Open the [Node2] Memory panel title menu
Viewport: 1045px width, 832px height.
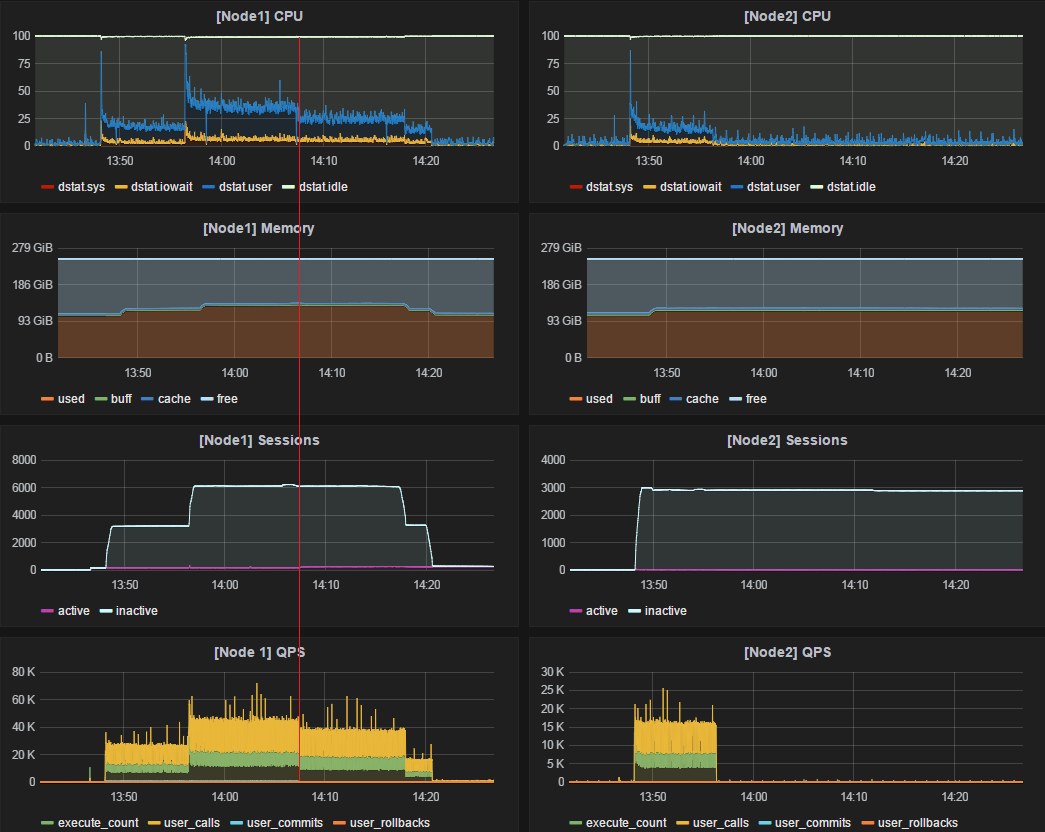pyautogui.click(x=787, y=229)
